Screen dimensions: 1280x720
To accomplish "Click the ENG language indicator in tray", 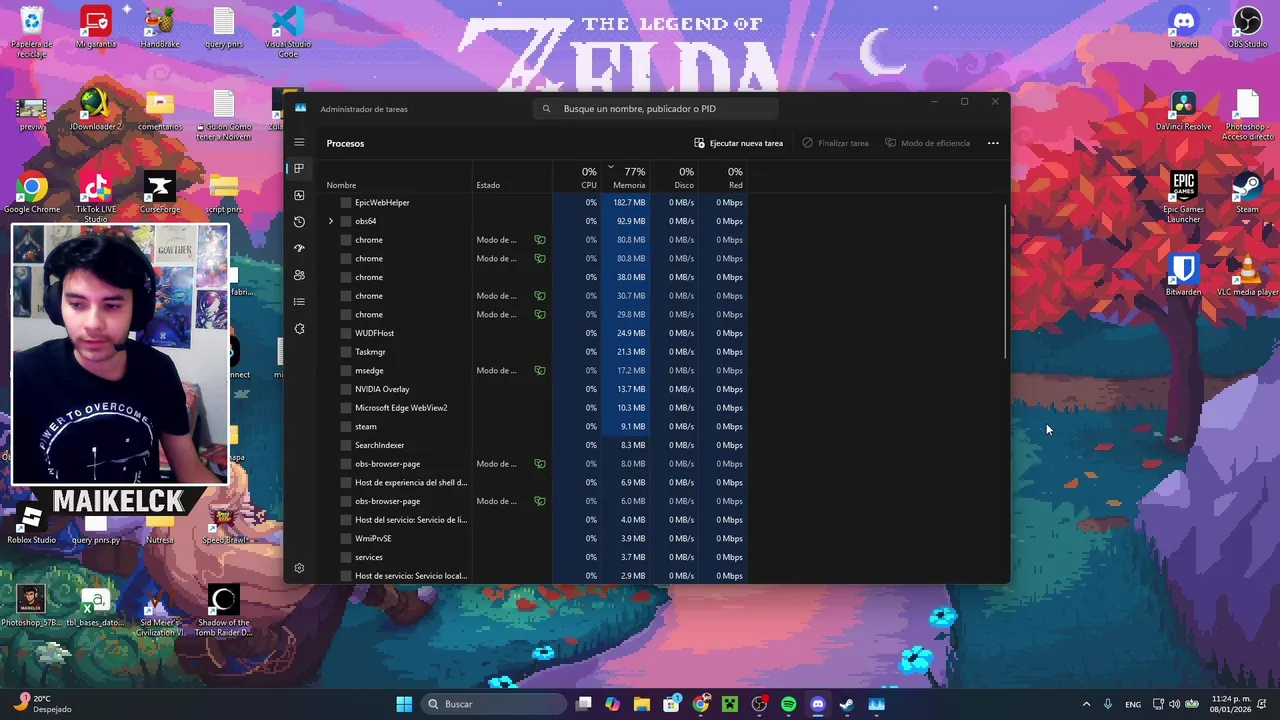I will tap(1133, 704).
